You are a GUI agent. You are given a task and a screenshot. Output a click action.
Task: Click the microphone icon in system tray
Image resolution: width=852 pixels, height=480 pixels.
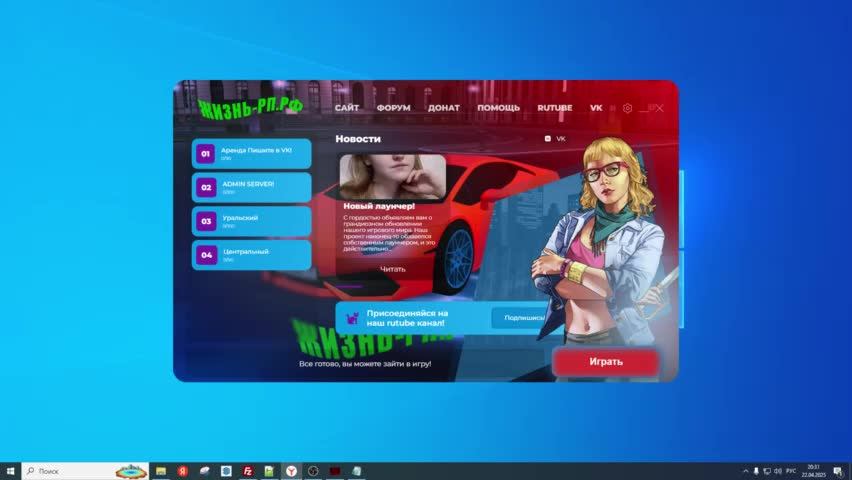pyautogui.click(x=756, y=471)
